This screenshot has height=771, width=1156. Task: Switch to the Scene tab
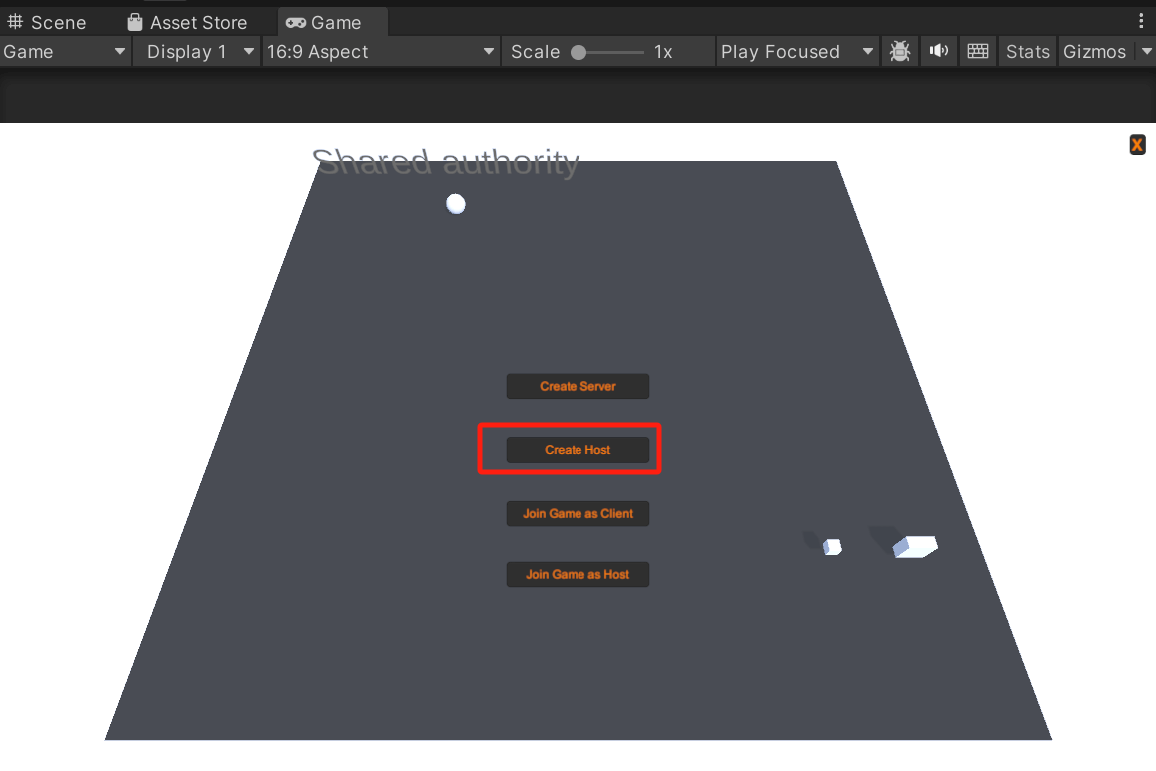(47, 22)
